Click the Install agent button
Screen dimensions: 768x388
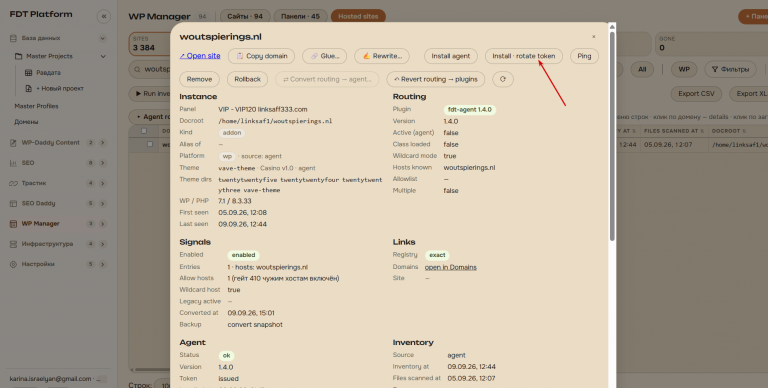coord(451,56)
